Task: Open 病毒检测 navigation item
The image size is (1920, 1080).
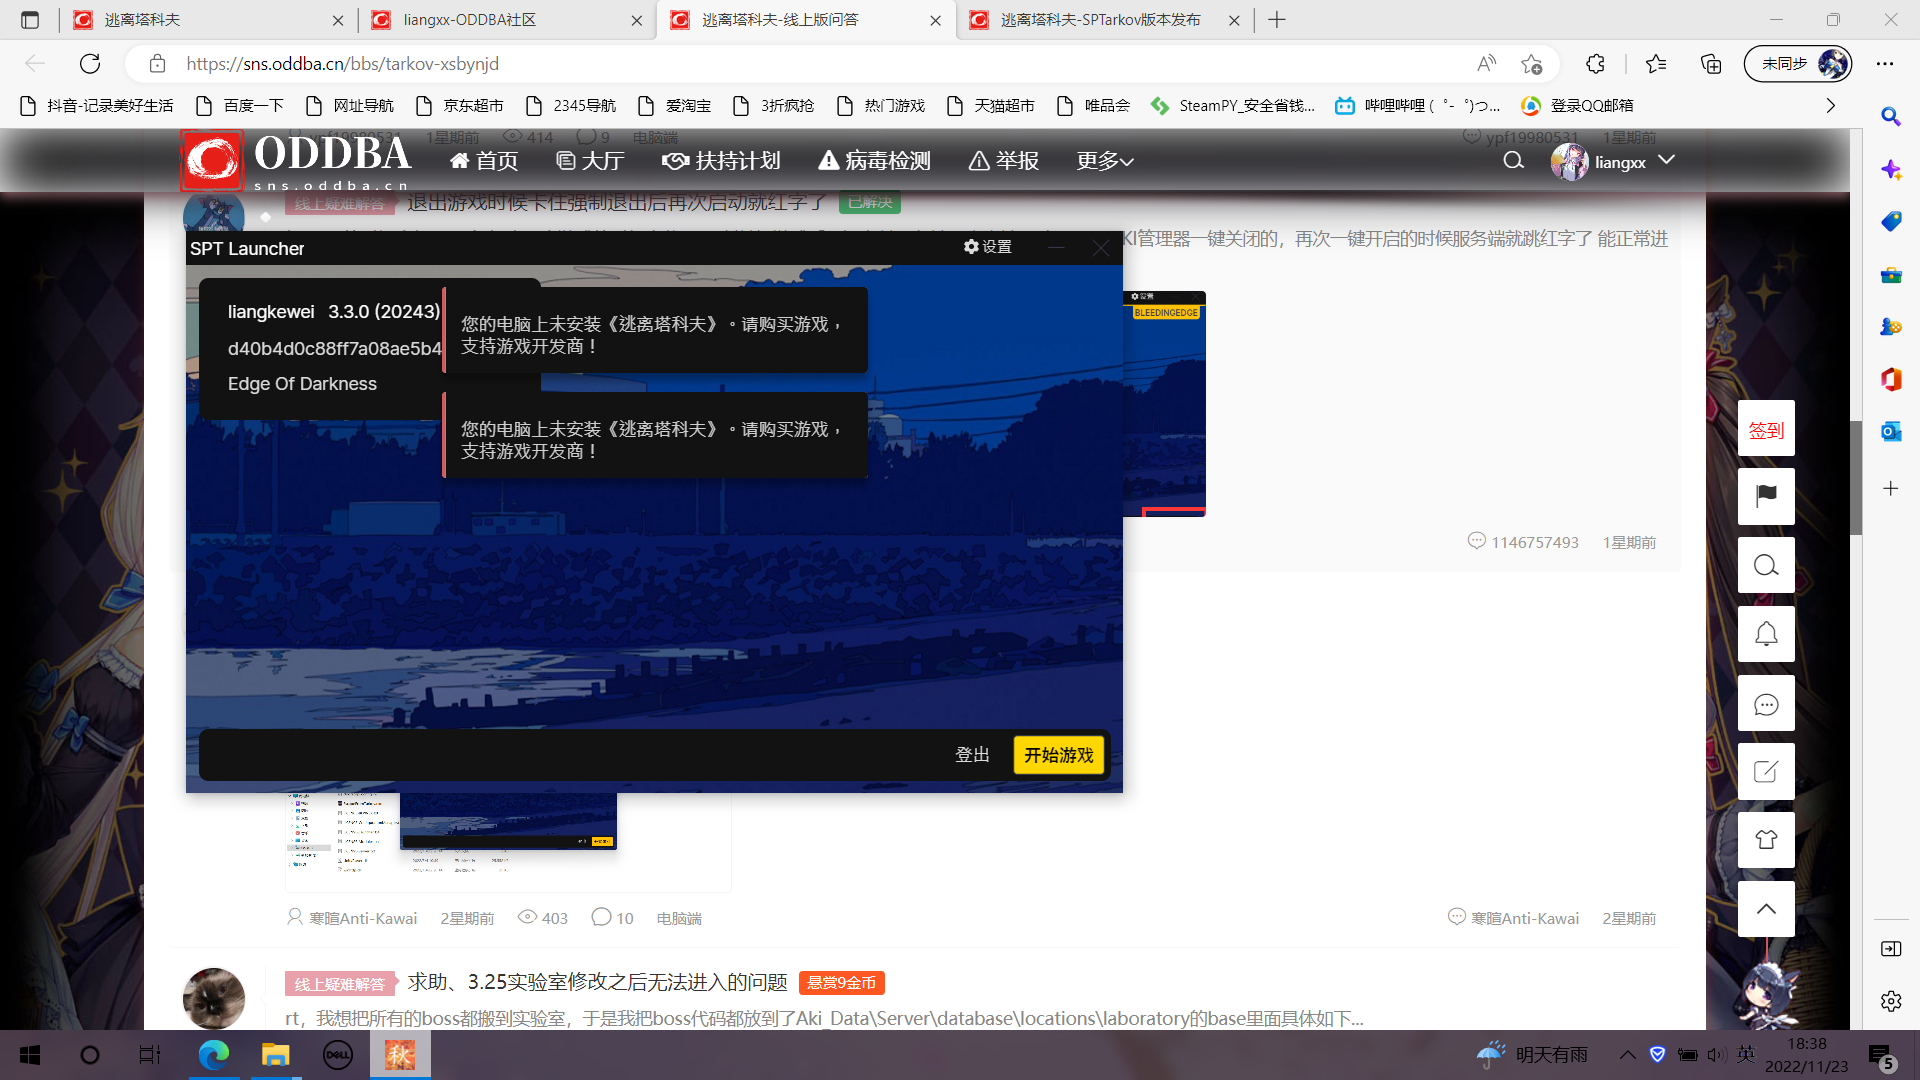Action: pyautogui.click(x=875, y=161)
